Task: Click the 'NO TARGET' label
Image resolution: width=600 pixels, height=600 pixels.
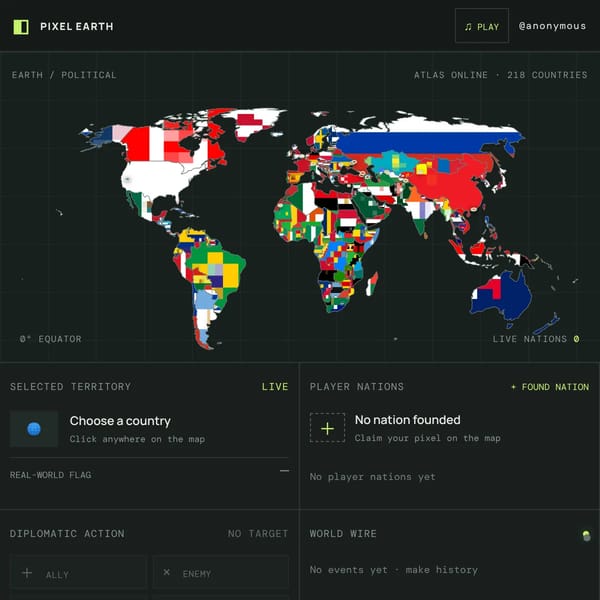Action: click(x=258, y=533)
